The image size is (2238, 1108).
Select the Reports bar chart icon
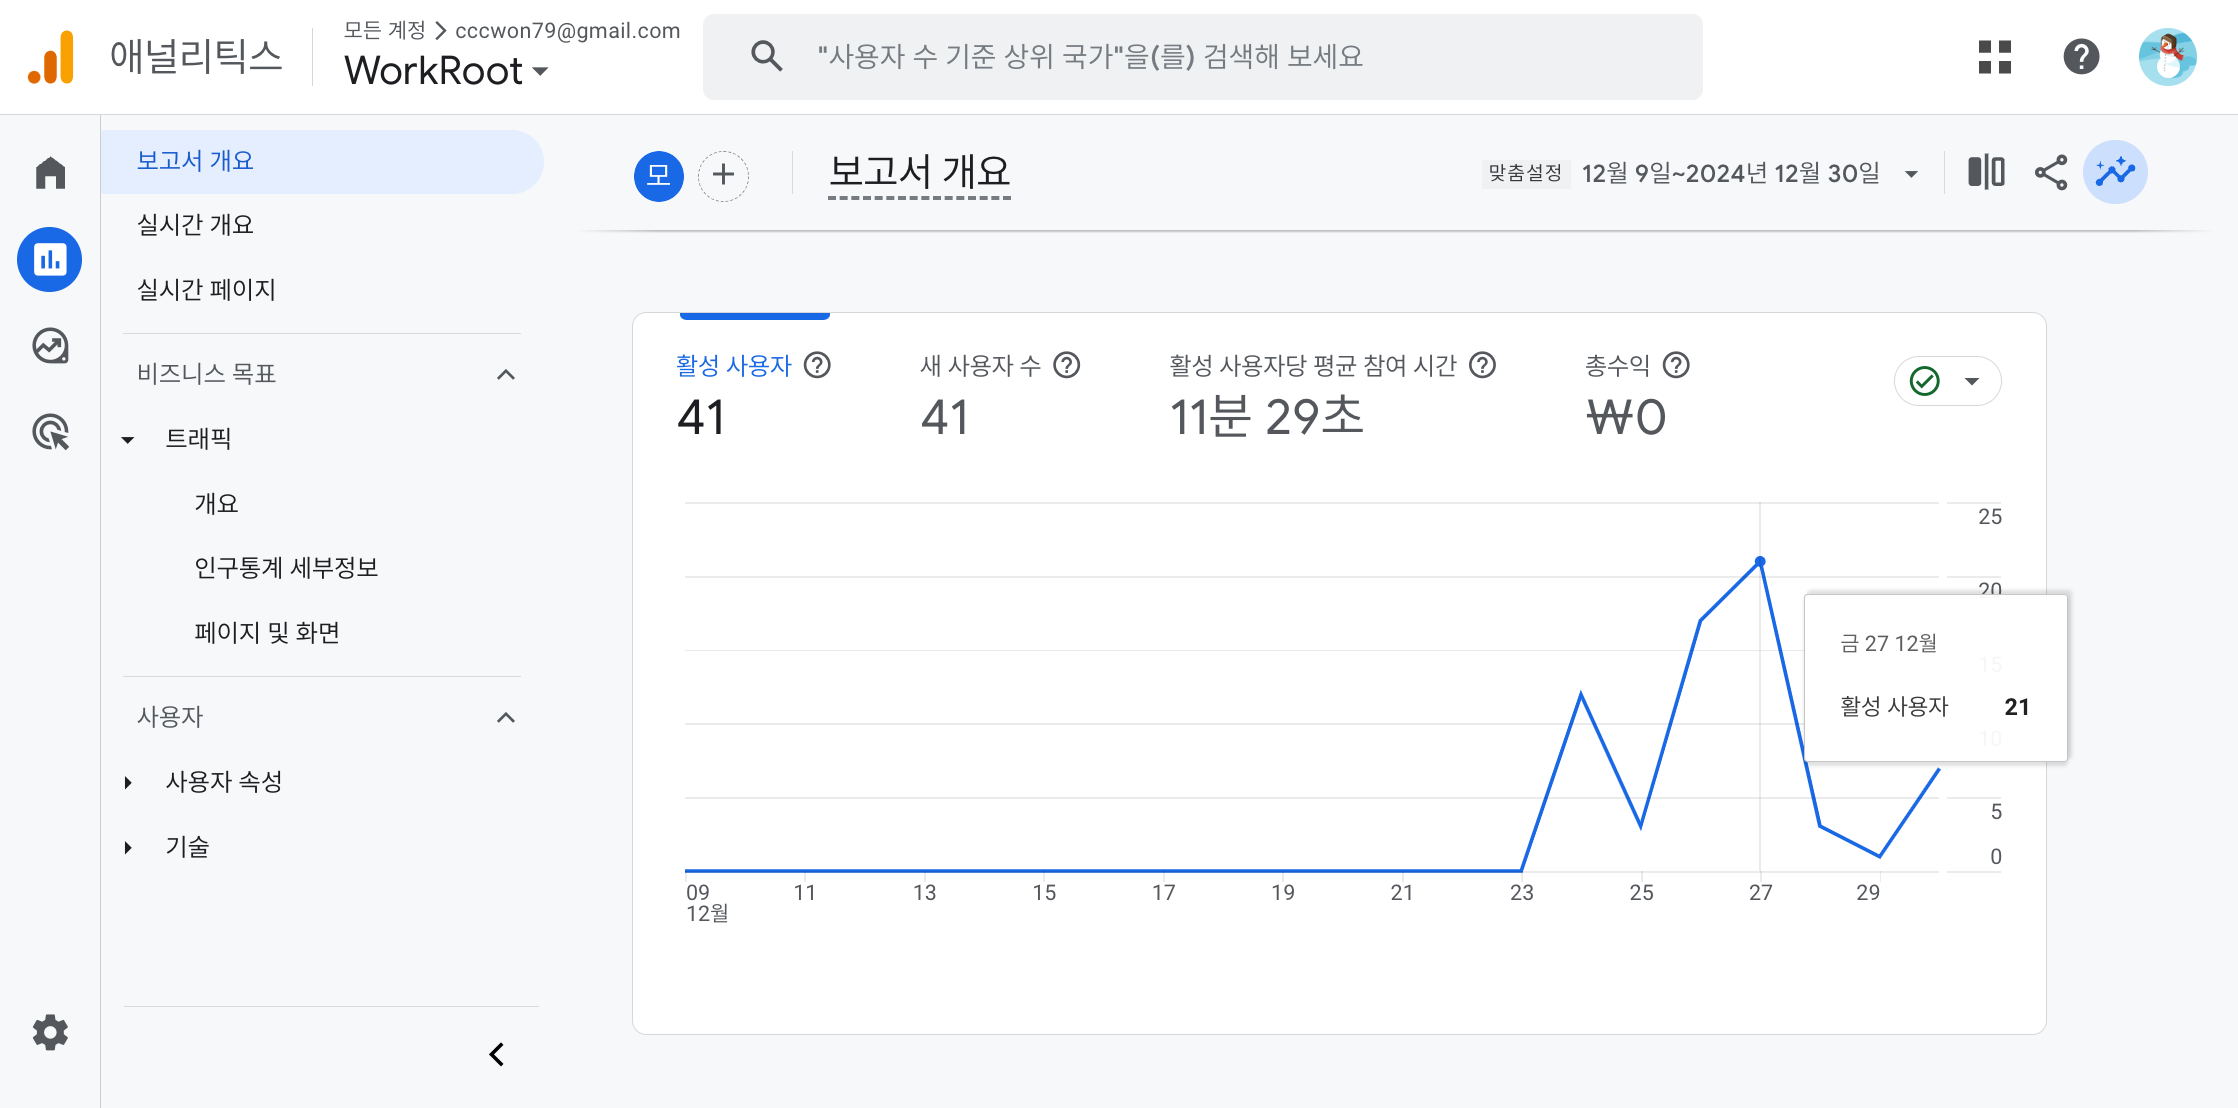[50, 260]
